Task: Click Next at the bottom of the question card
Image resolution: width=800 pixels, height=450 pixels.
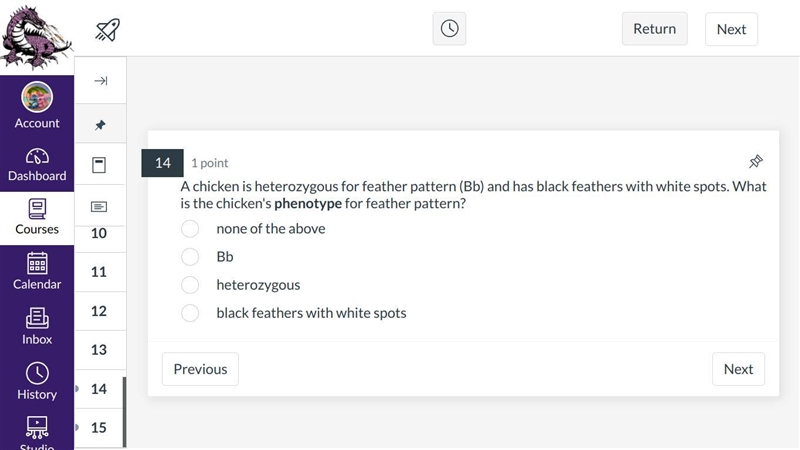Action: tap(738, 369)
